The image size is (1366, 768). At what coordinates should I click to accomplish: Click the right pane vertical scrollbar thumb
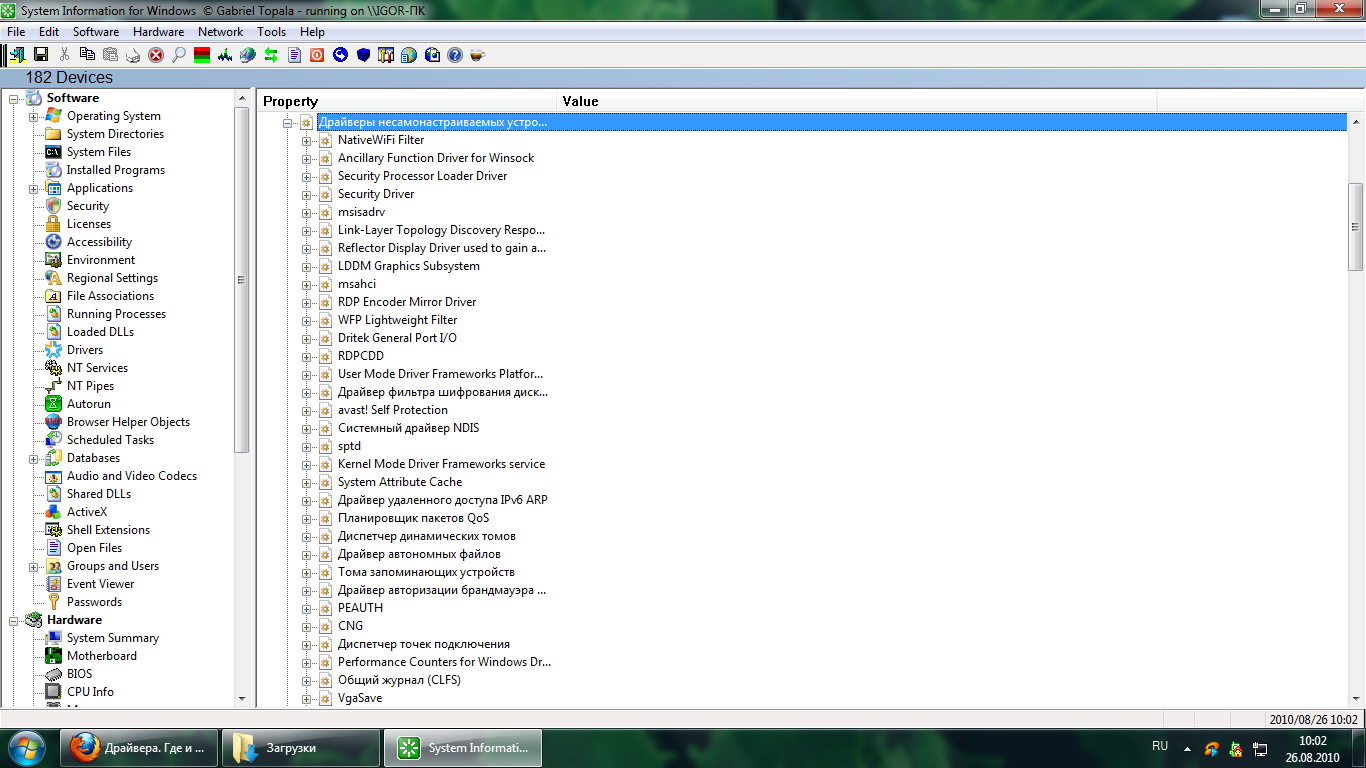[x=1356, y=227]
